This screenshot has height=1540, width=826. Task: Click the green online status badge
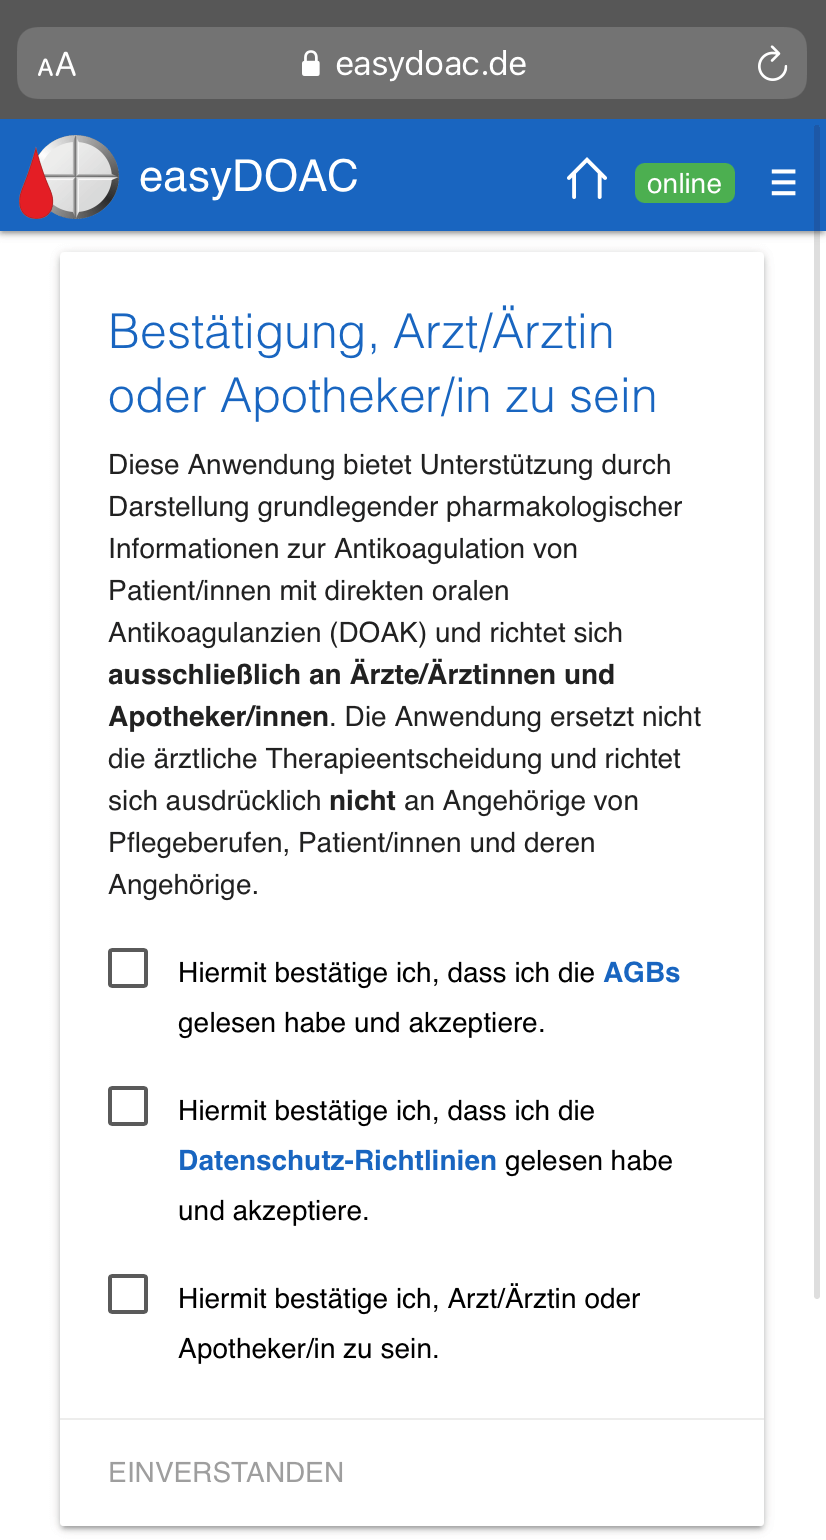coord(684,183)
